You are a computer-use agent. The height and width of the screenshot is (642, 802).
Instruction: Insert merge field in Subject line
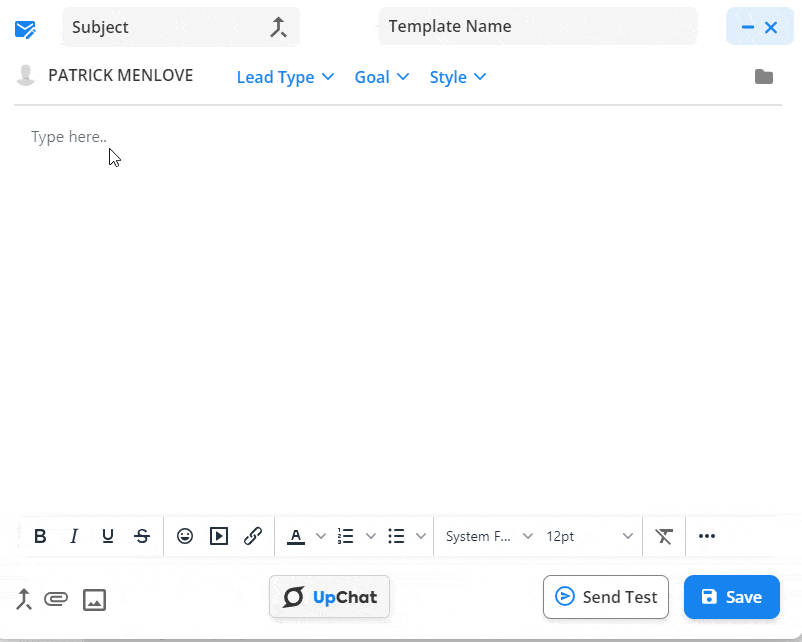[x=278, y=27]
